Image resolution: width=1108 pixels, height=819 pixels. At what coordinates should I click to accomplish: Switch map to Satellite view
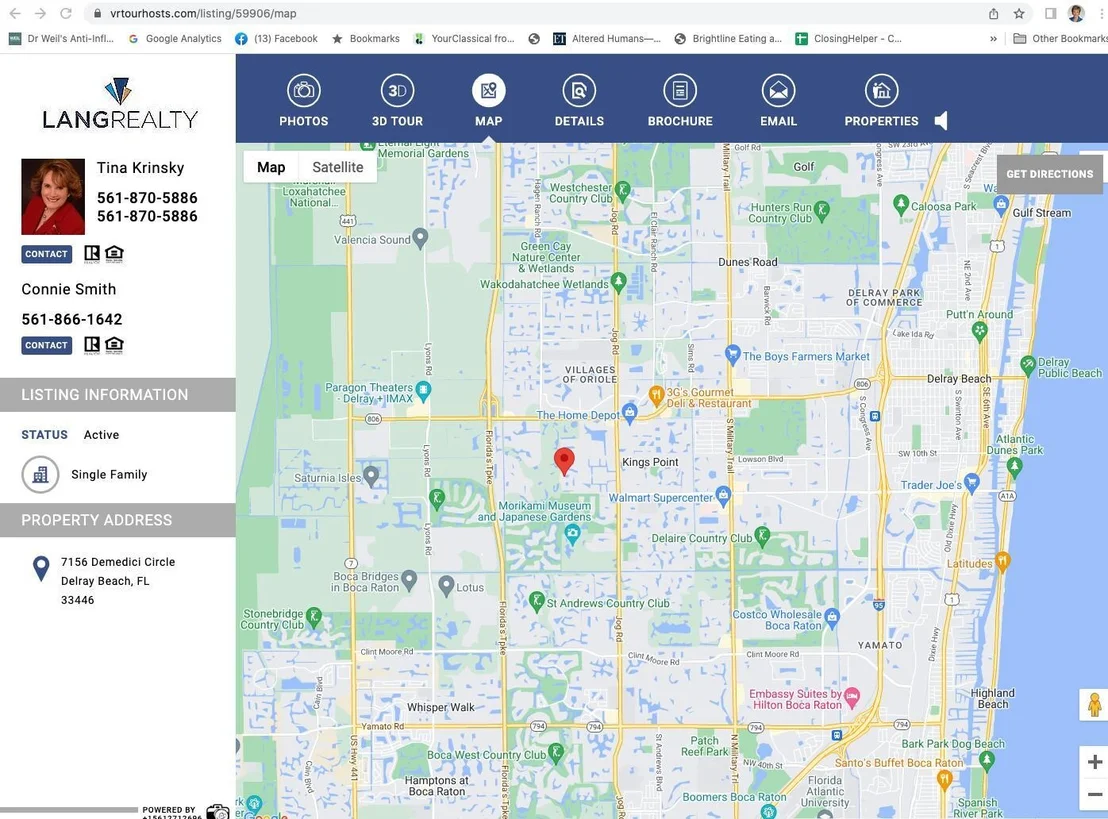pyautogui.click(x=338, y=167)
